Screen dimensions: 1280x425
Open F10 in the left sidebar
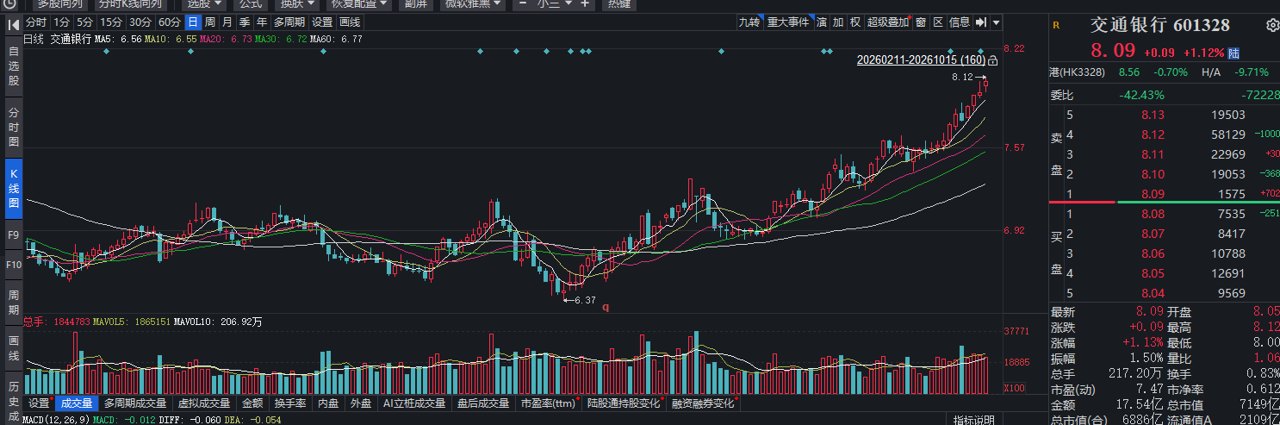[13, 264]
